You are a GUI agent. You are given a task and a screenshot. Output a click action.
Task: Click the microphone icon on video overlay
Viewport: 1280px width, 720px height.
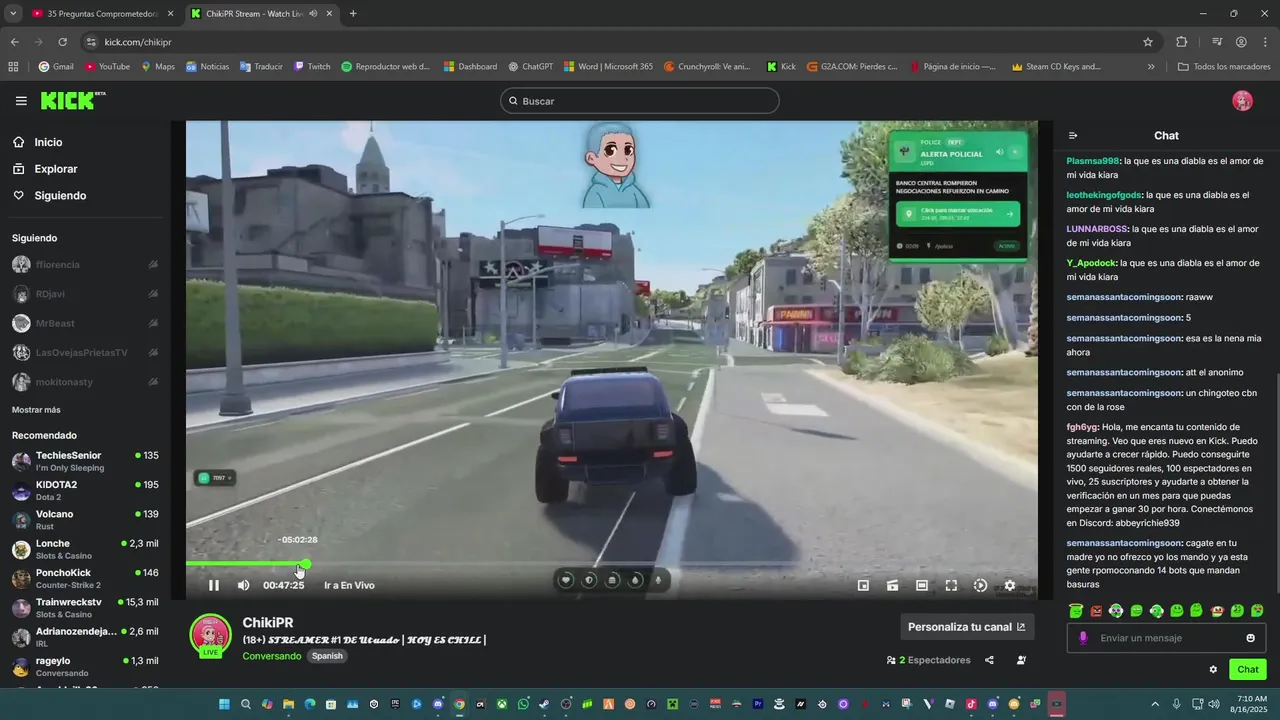click(658, 580)
